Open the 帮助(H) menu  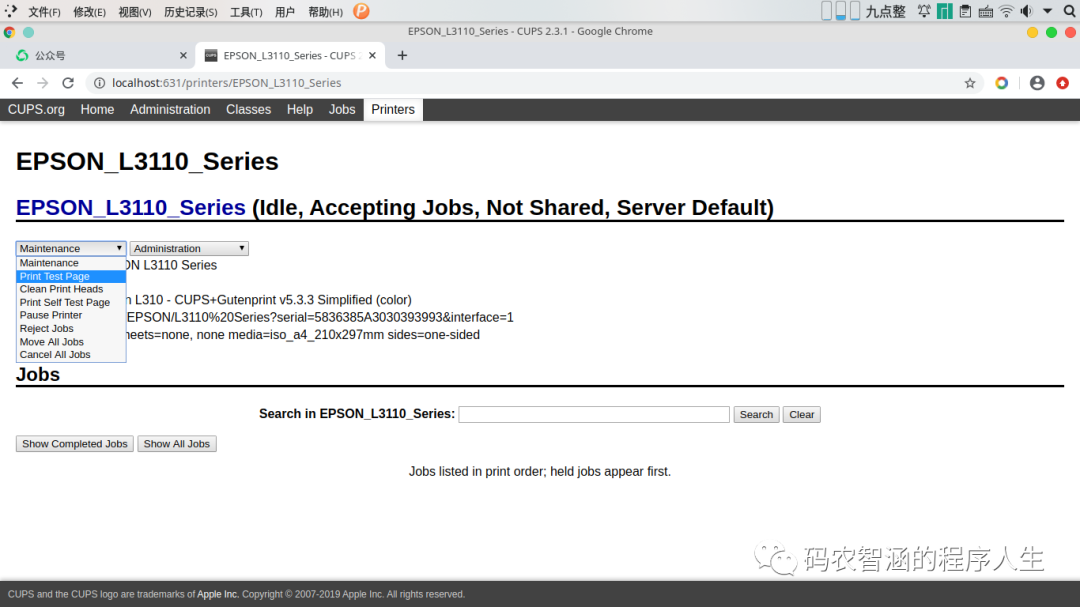pyautogui.click(x=325, y=12)
